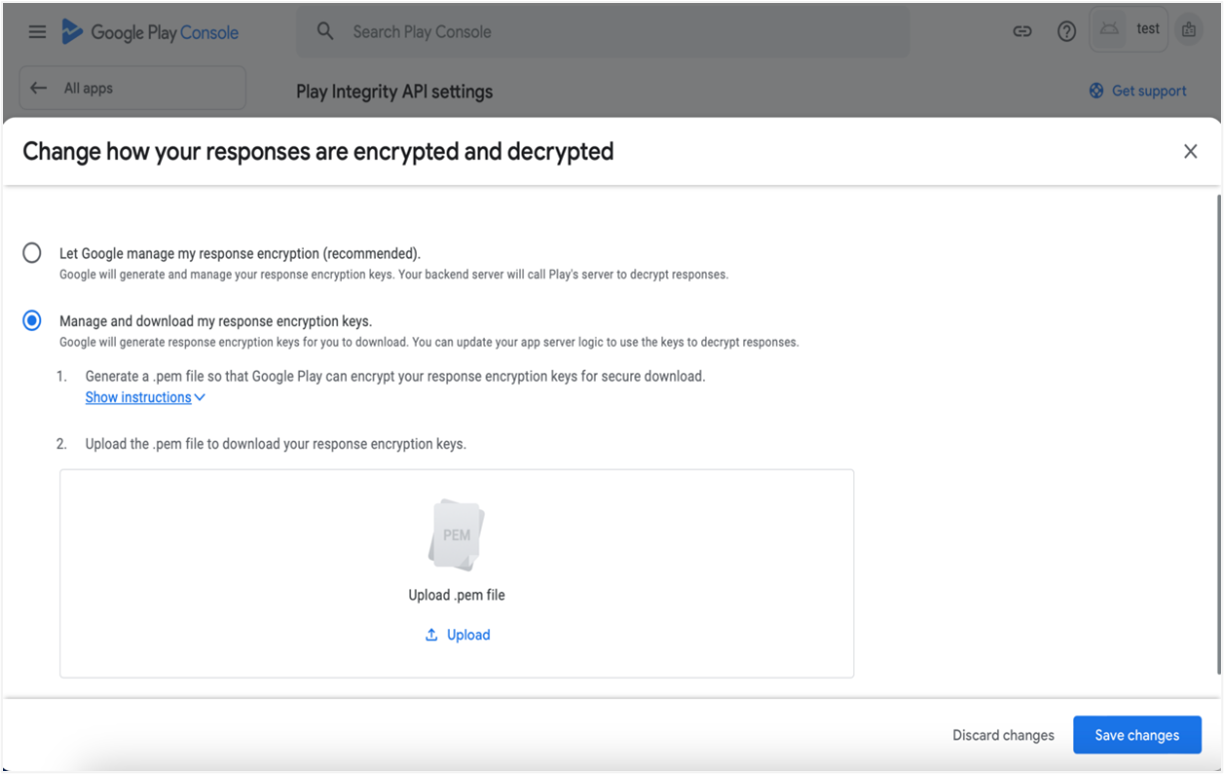Open the hamburger navigation menu
Screen dimensions: 1224x774
(x=37, y=32)
